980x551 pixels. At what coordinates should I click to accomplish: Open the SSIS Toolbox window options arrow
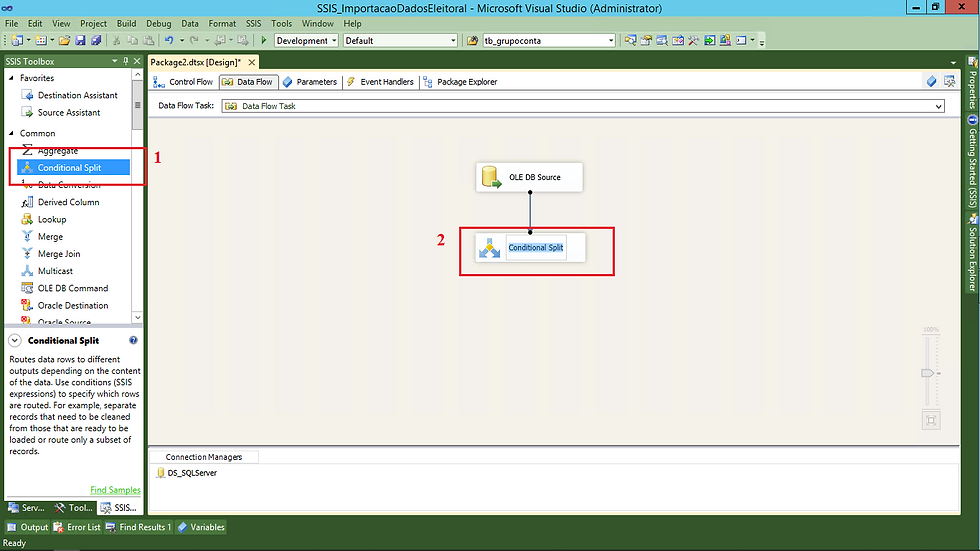[114, 61]
